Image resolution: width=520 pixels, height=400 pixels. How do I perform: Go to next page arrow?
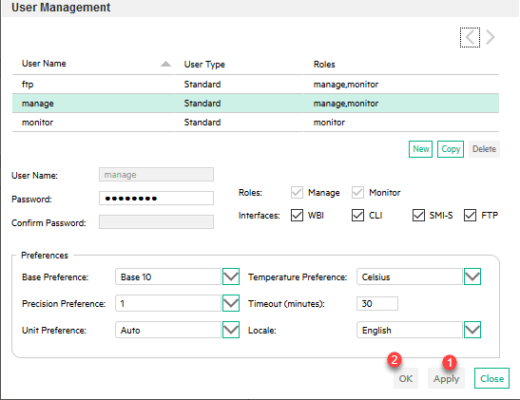point(490,37)
